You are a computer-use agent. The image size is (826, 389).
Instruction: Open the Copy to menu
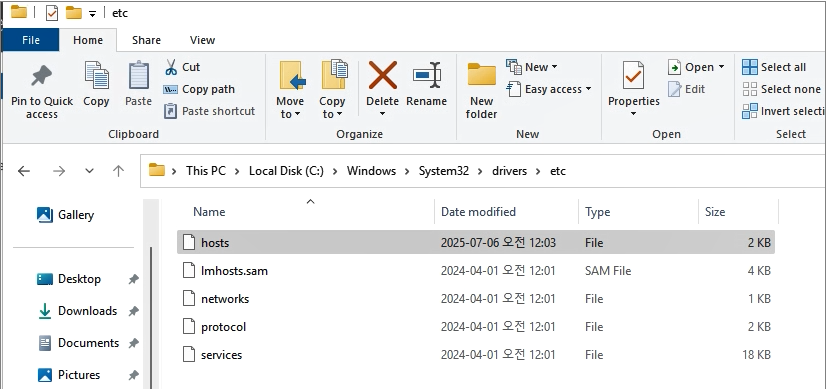(332, 91)
